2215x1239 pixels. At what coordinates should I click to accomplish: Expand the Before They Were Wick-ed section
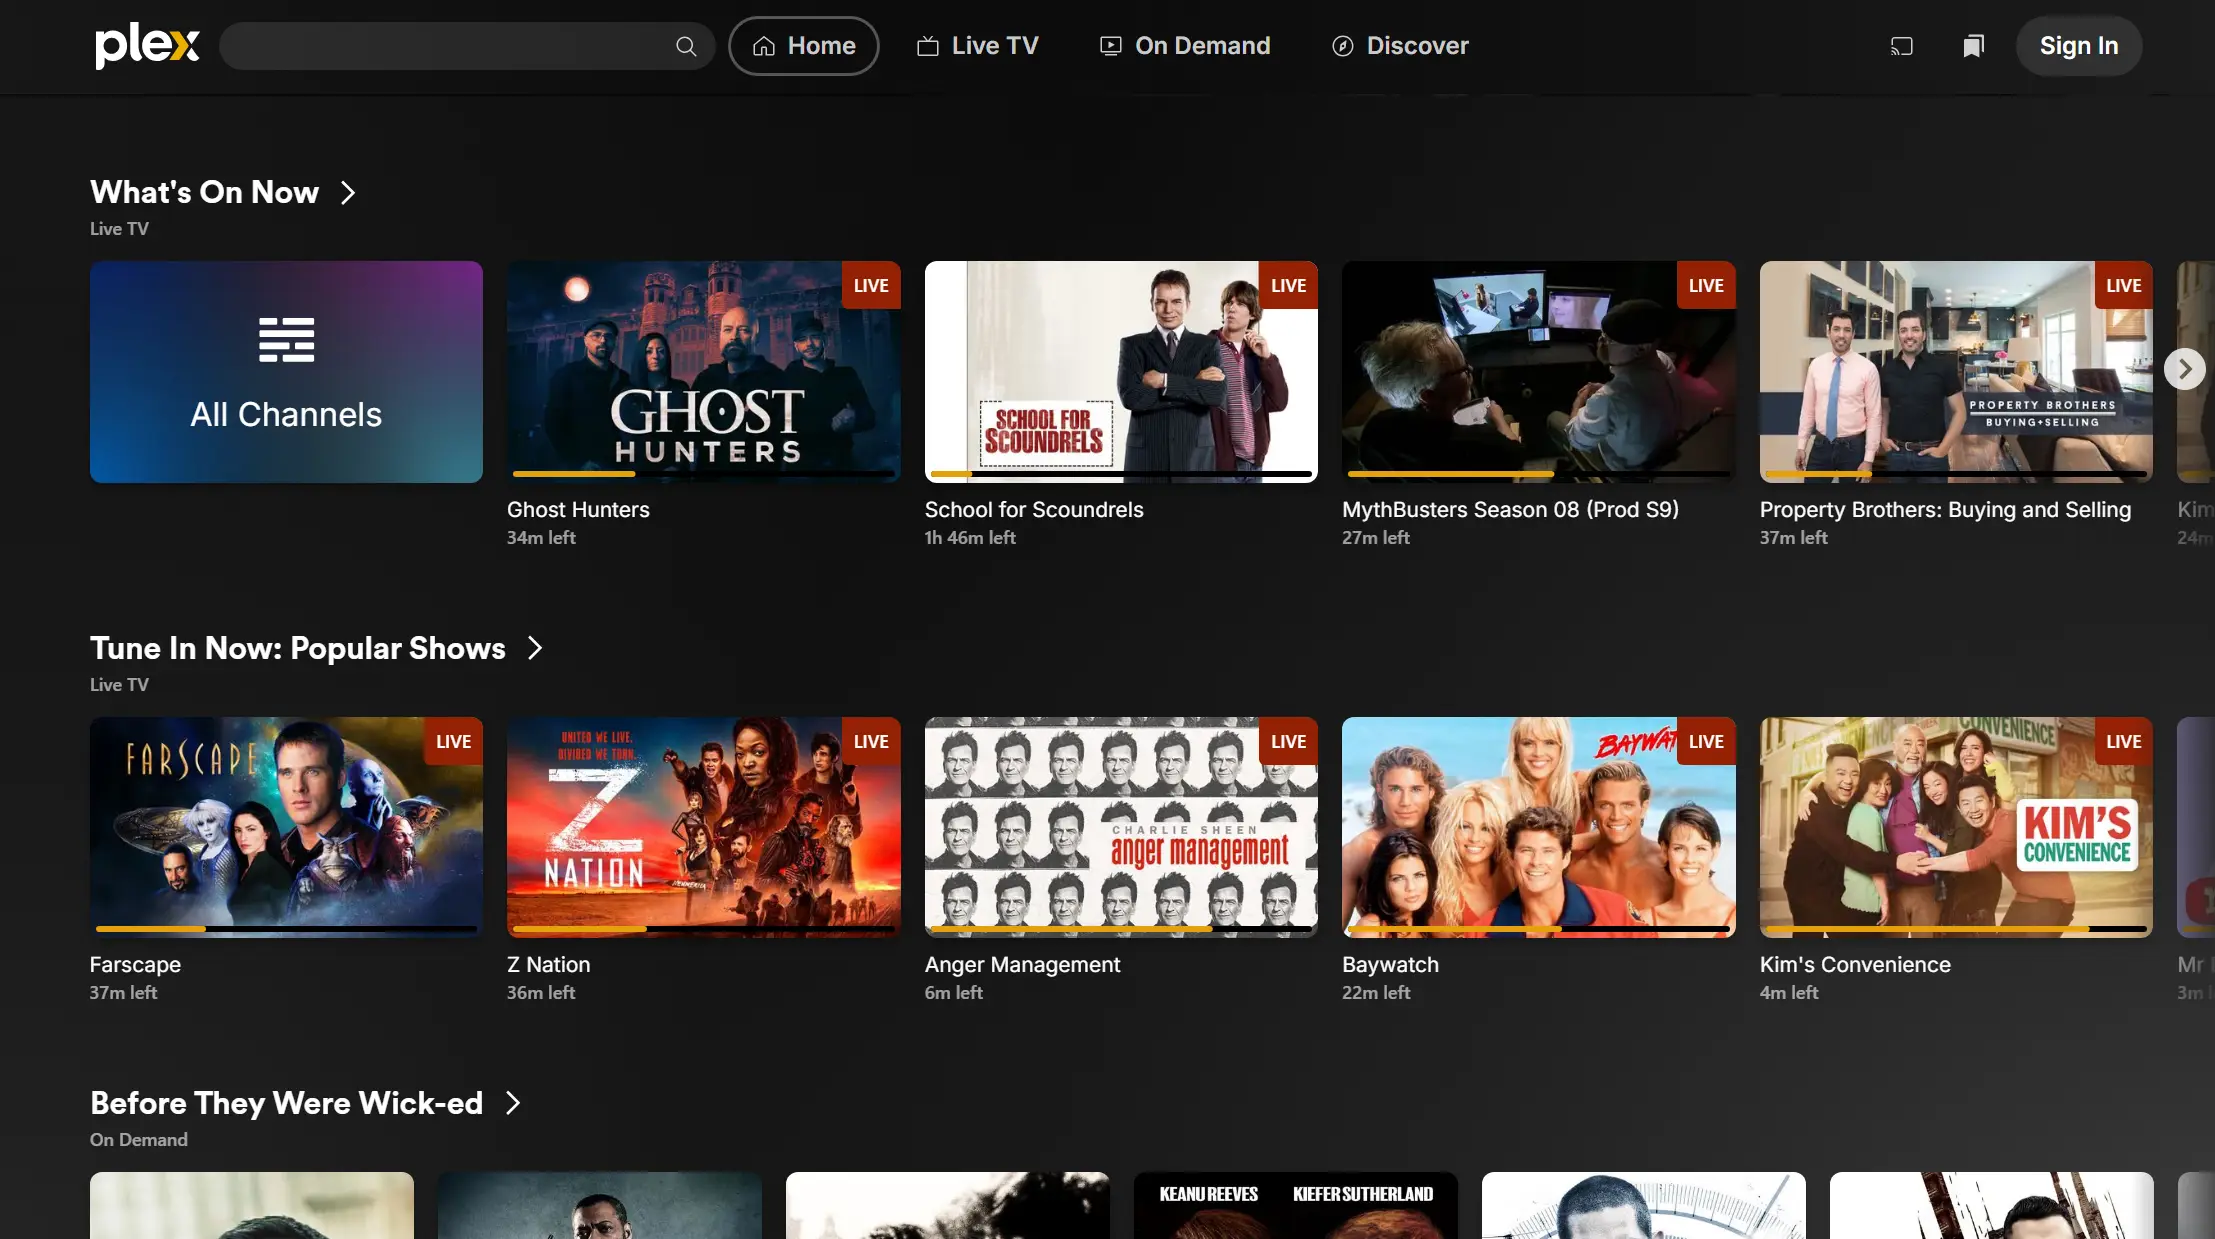pos(513,1103)
